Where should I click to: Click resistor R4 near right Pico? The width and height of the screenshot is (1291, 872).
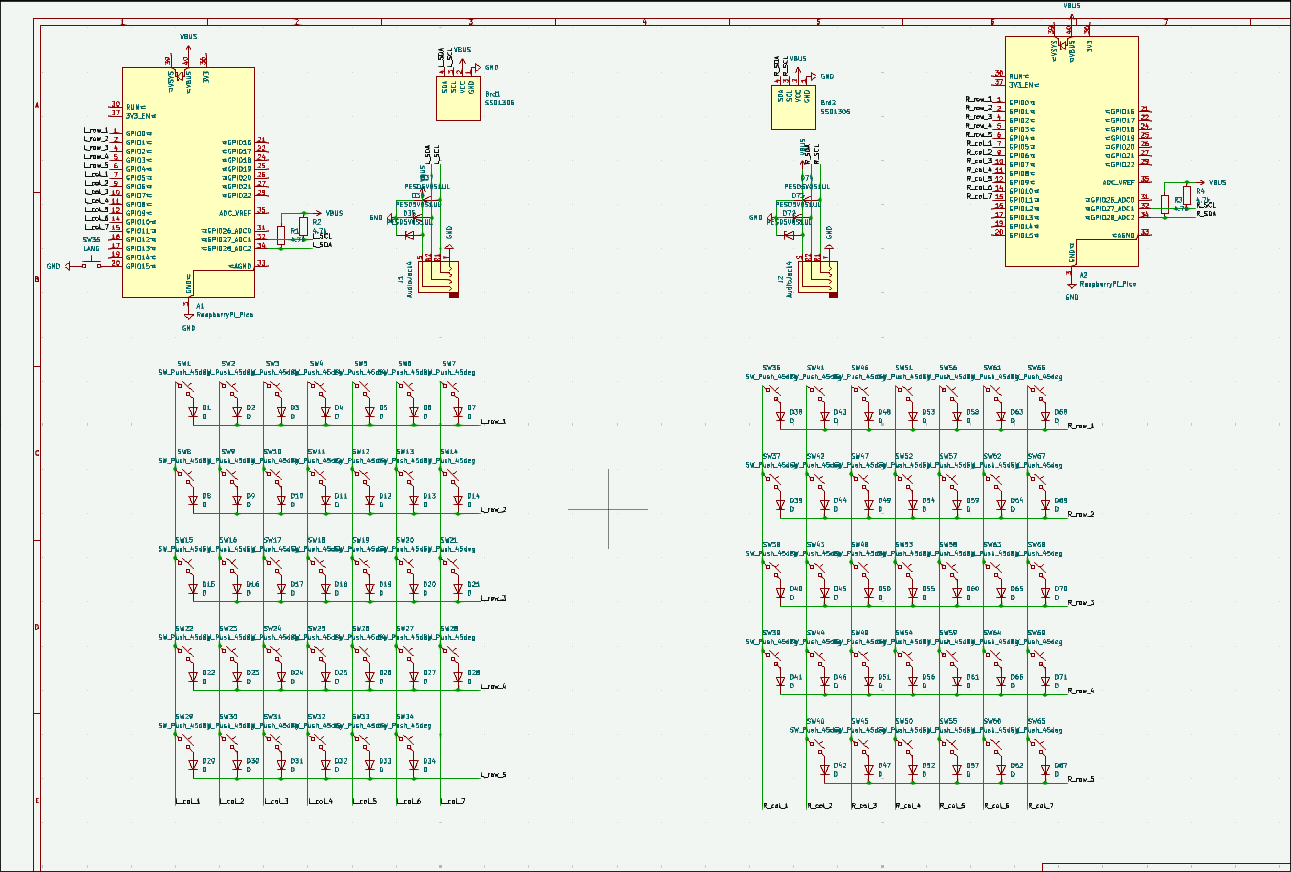(x=1187, y=194)
